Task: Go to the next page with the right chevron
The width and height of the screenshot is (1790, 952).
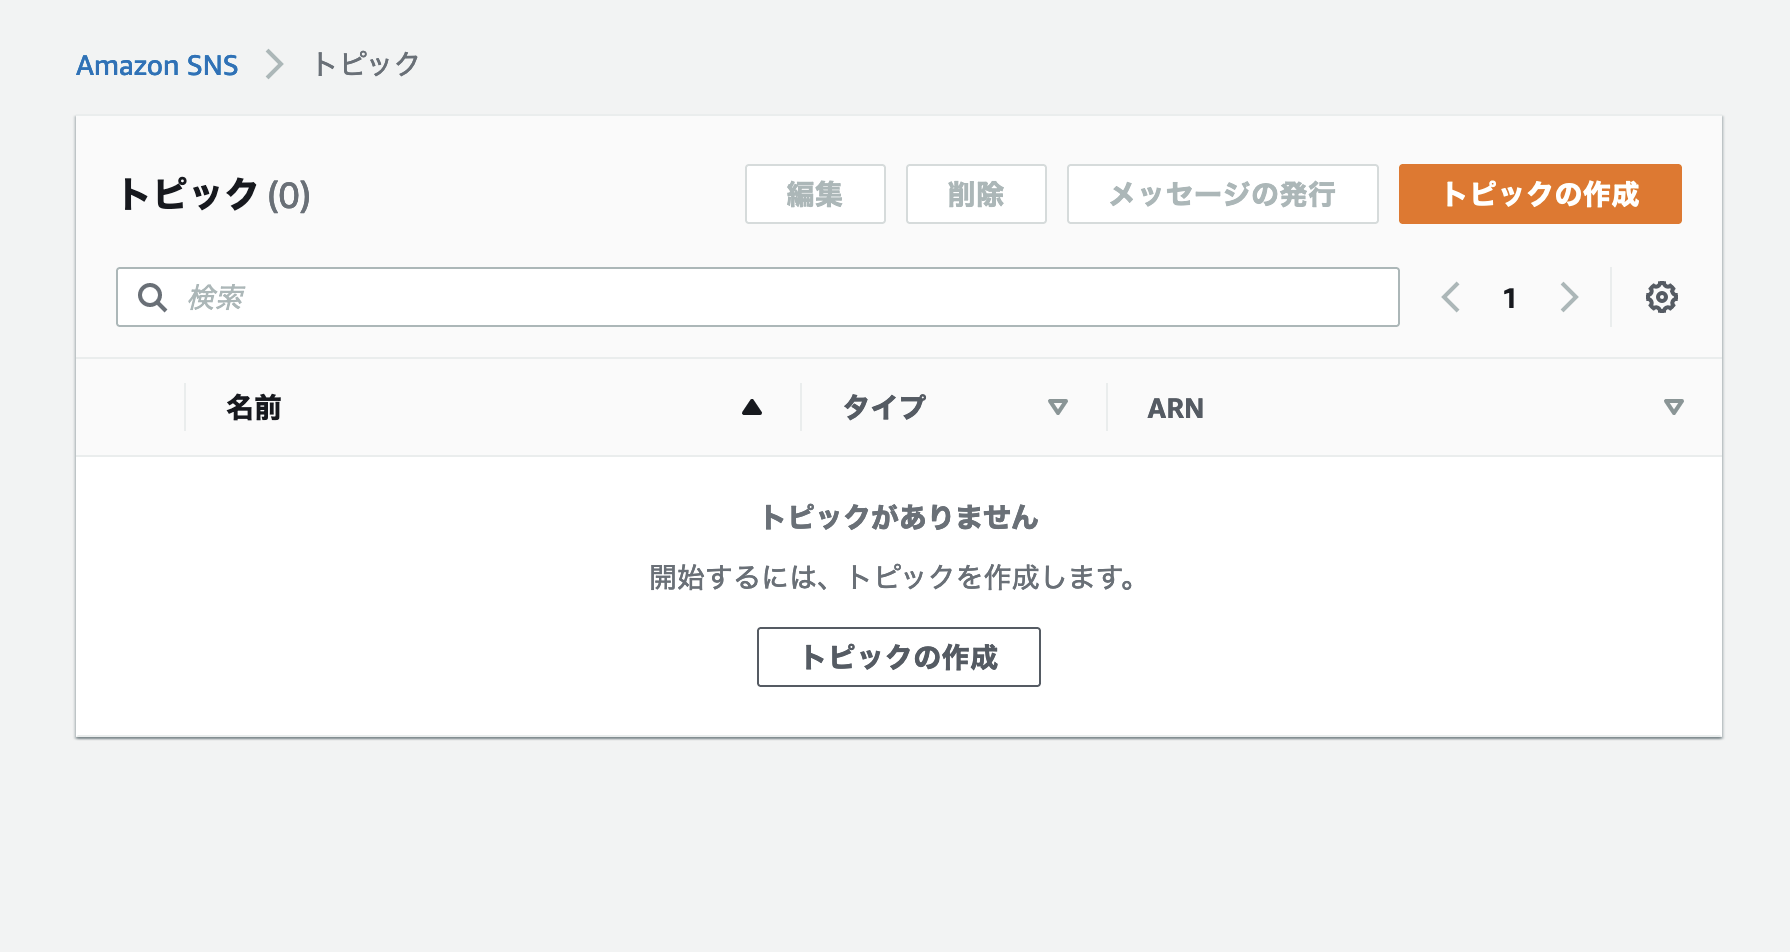Action: click(1569, 297)
